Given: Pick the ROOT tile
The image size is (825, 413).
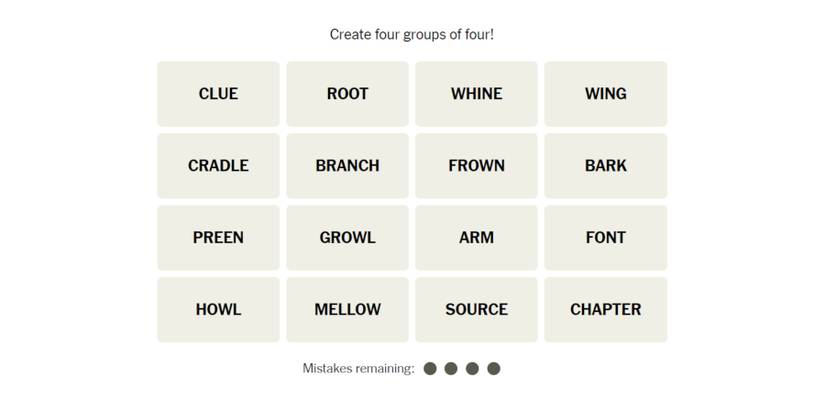Looking at the screenshot, I should (347, 94).
